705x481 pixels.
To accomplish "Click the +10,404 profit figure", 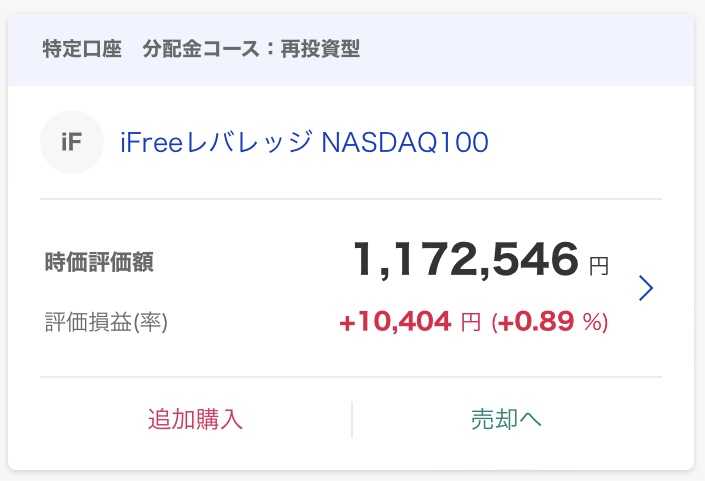I will coord(395,322).
